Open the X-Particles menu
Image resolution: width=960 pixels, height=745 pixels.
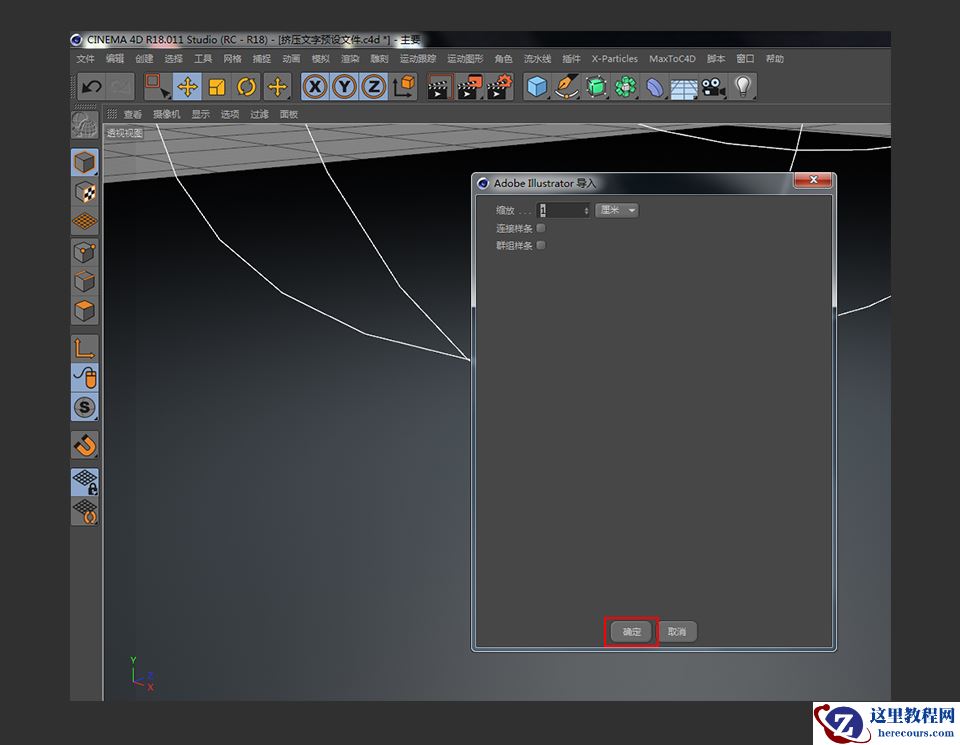pos(614,59)
